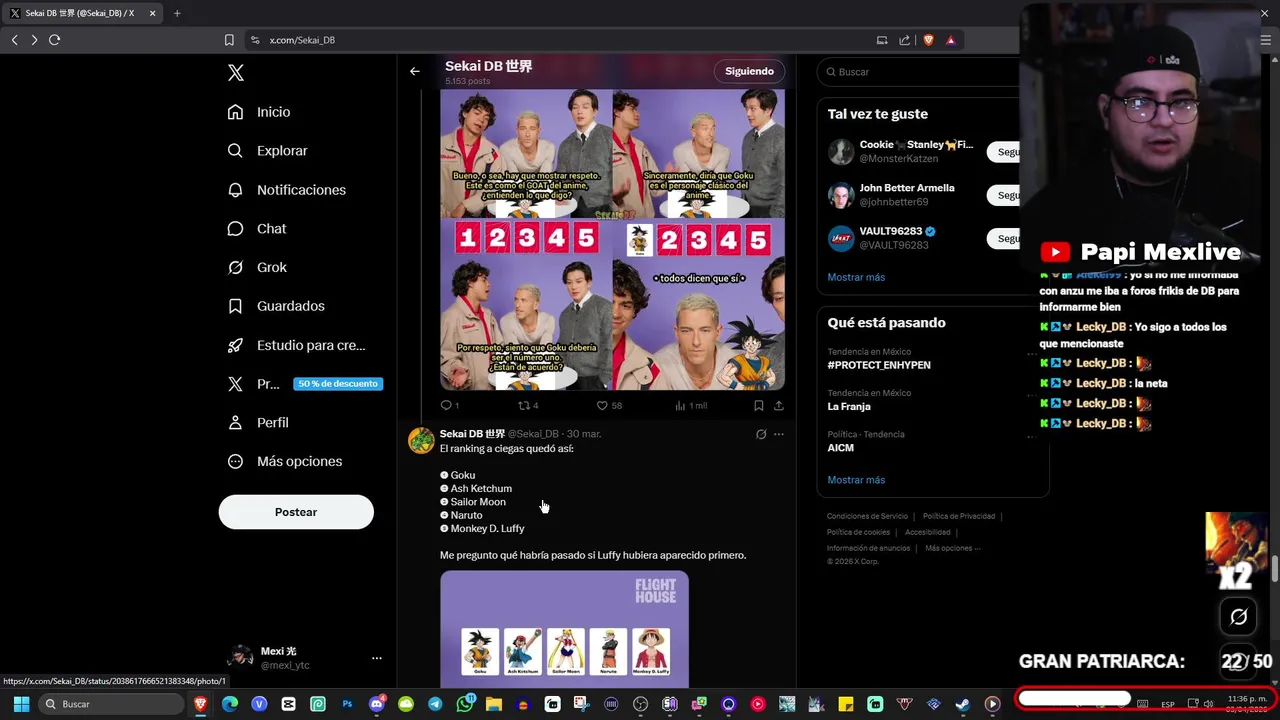Click the taskbar Buscar search box
The width and height of the screenshot is (1280, 720).
pyautogui.click(x=113, y=704)
